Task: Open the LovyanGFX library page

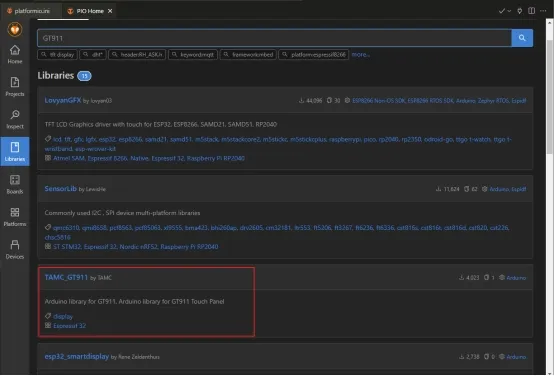Action: point(63,100)
